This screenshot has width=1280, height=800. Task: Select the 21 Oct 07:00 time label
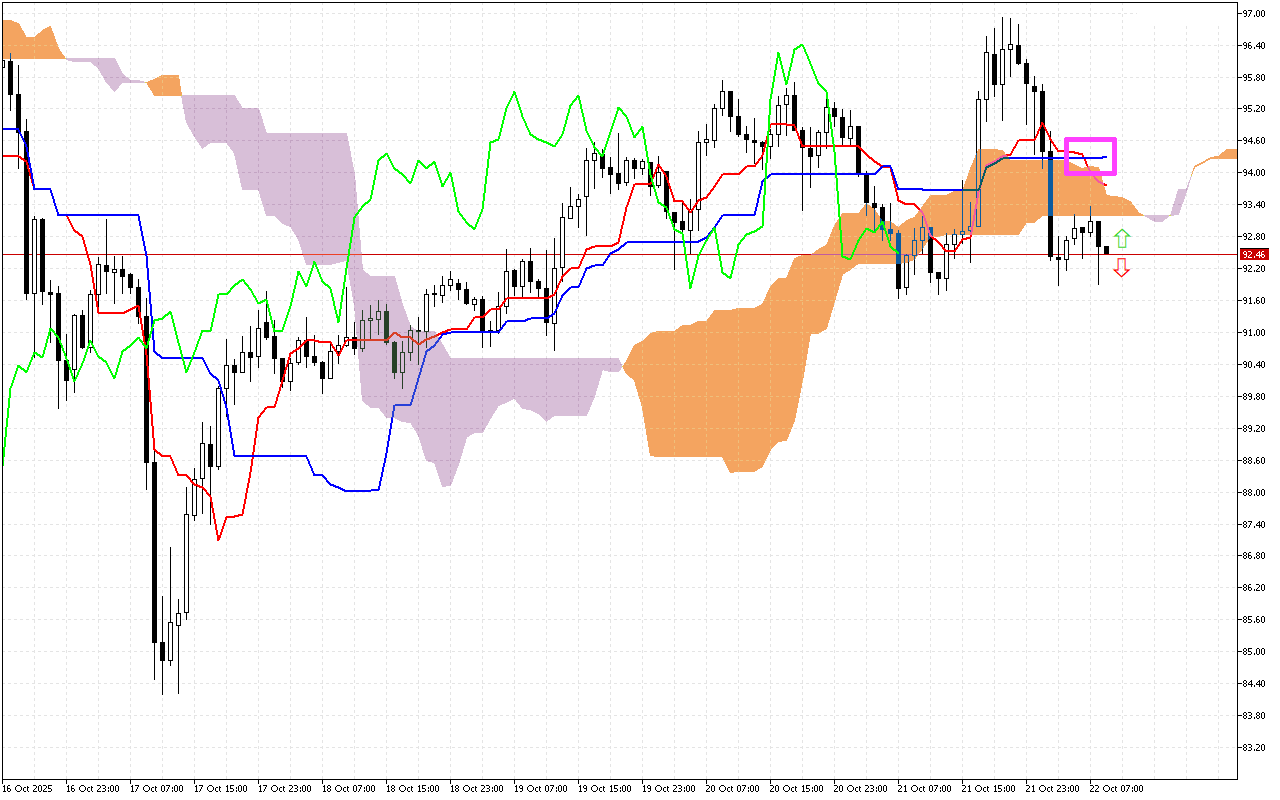click(922, 788)
